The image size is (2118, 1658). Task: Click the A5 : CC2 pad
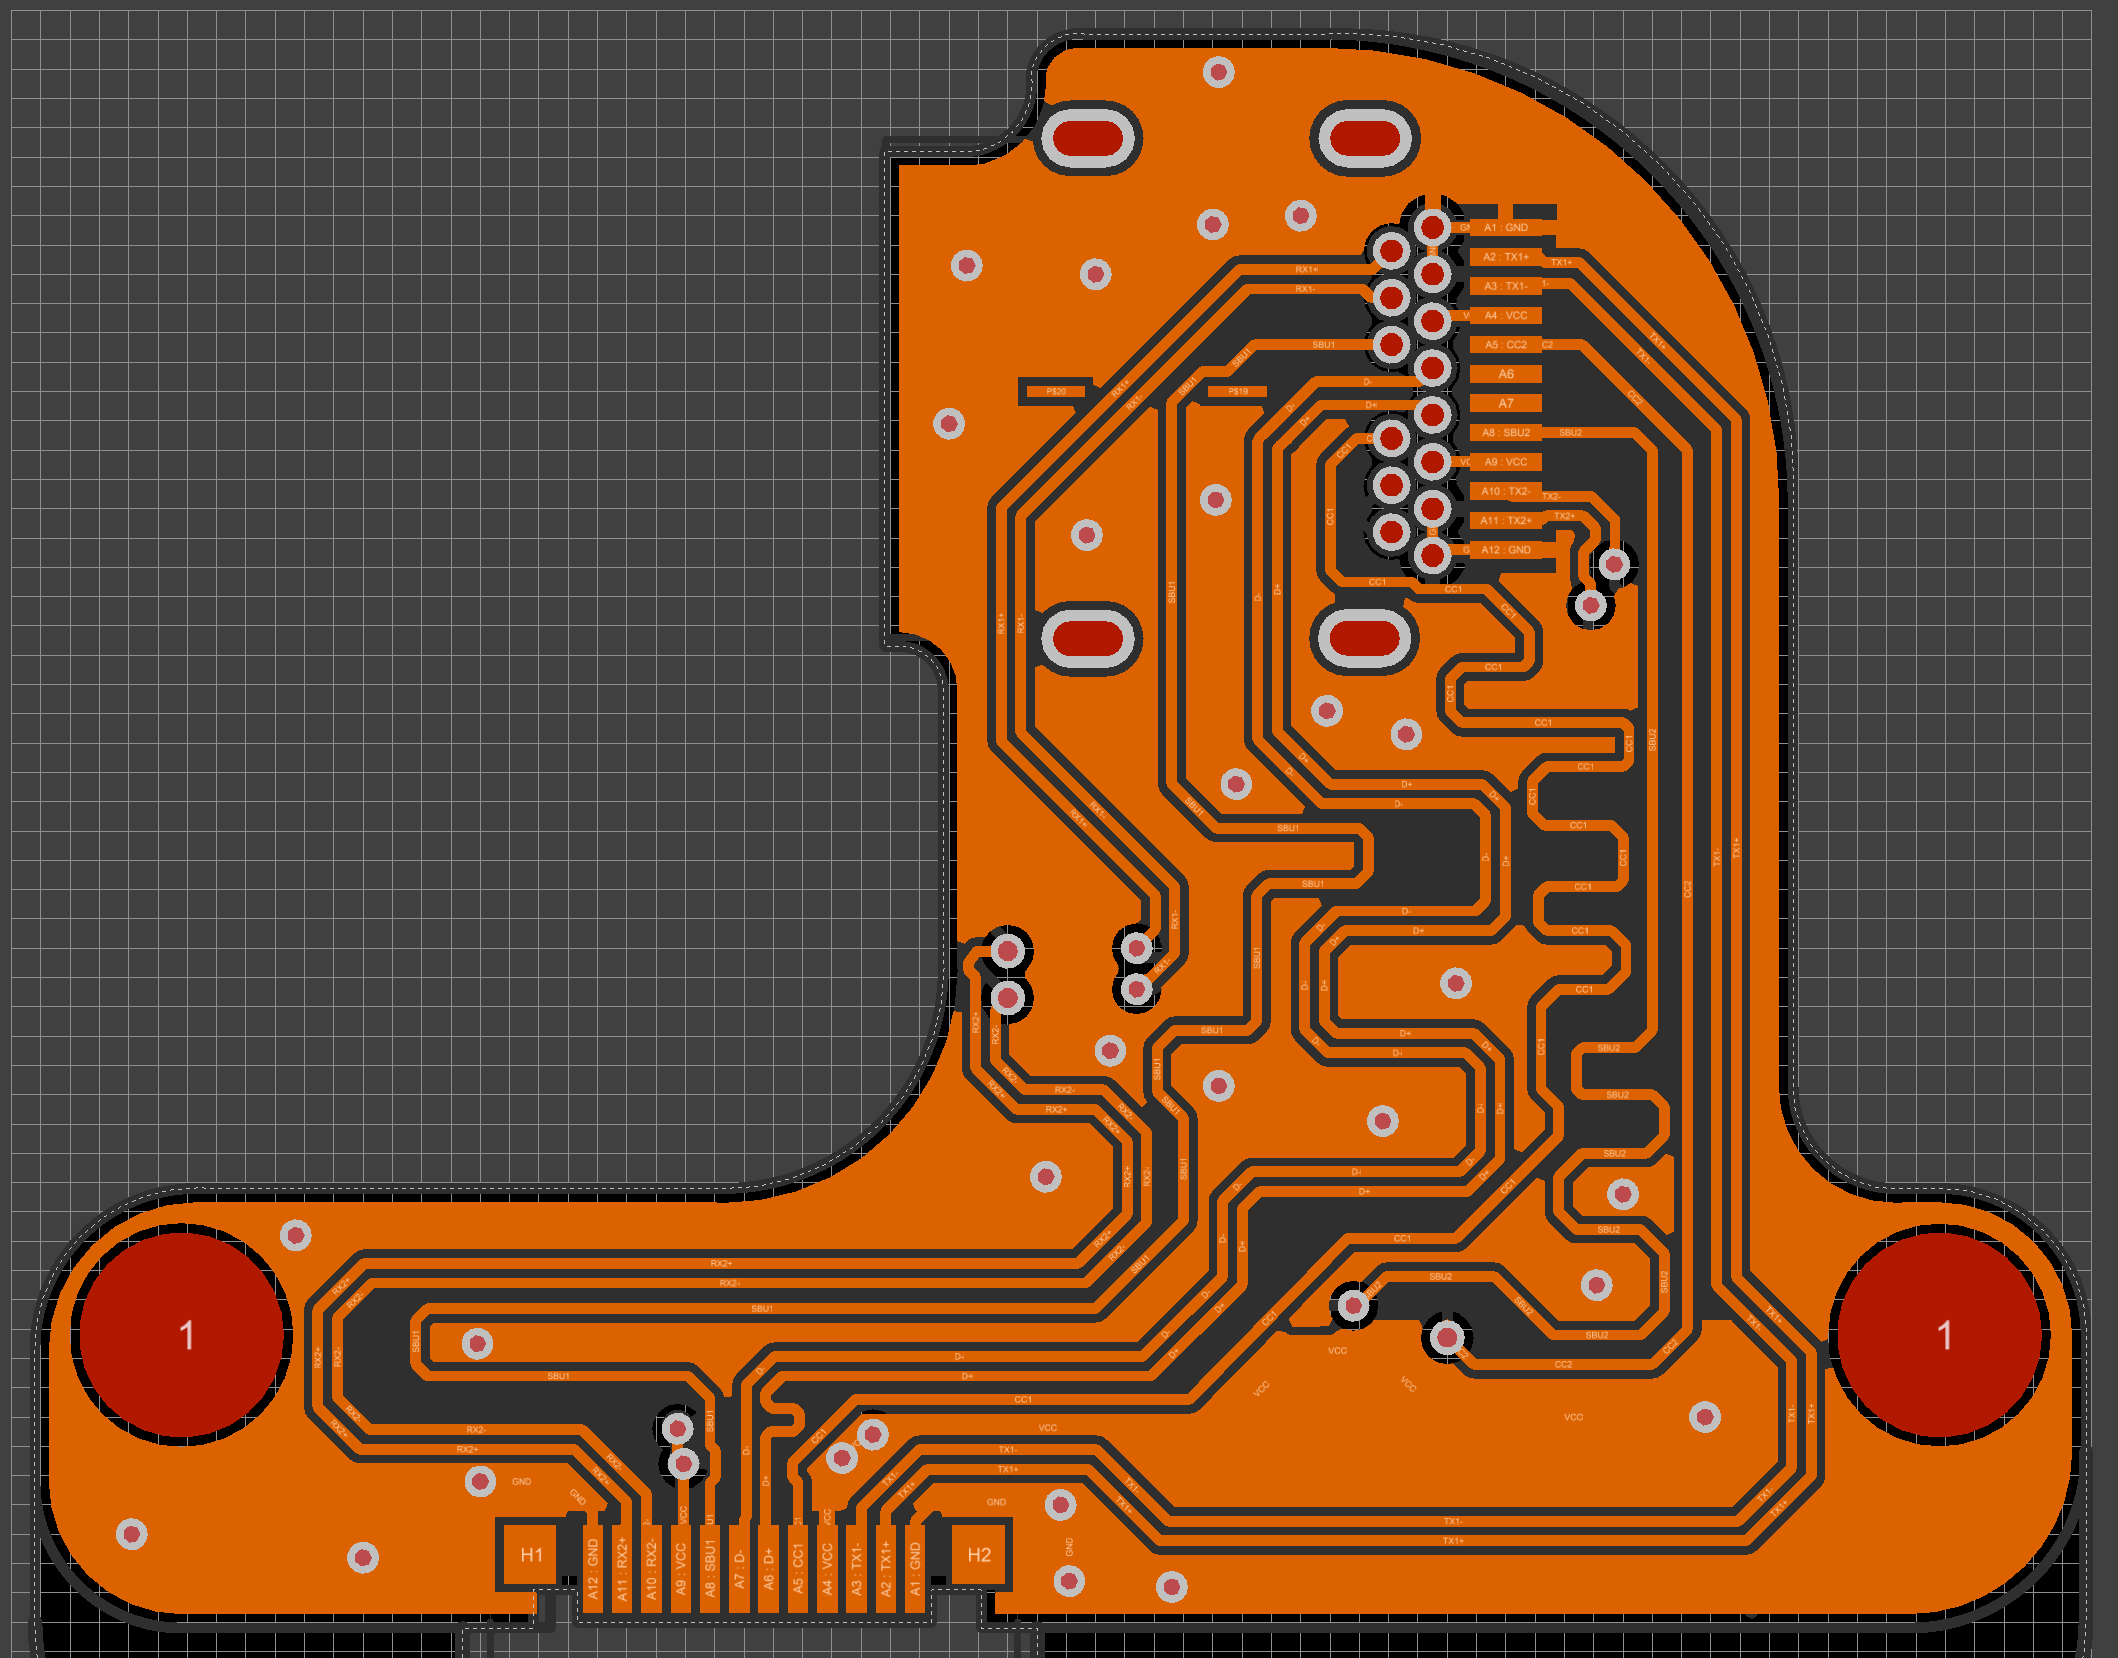pyautogui.click(x=1505, y=345)
